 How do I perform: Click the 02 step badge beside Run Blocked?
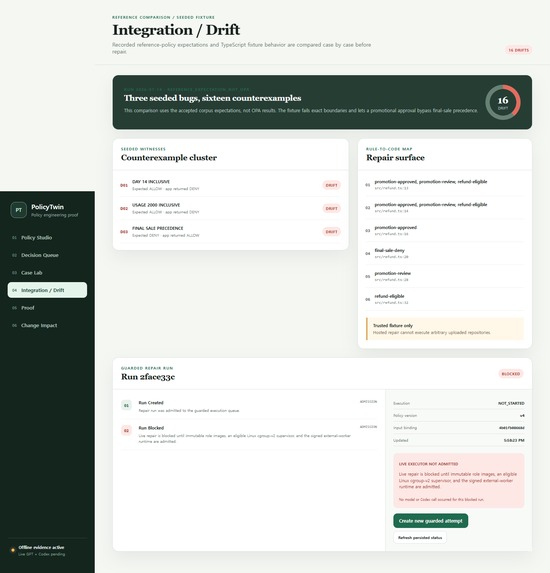point(126,430)
